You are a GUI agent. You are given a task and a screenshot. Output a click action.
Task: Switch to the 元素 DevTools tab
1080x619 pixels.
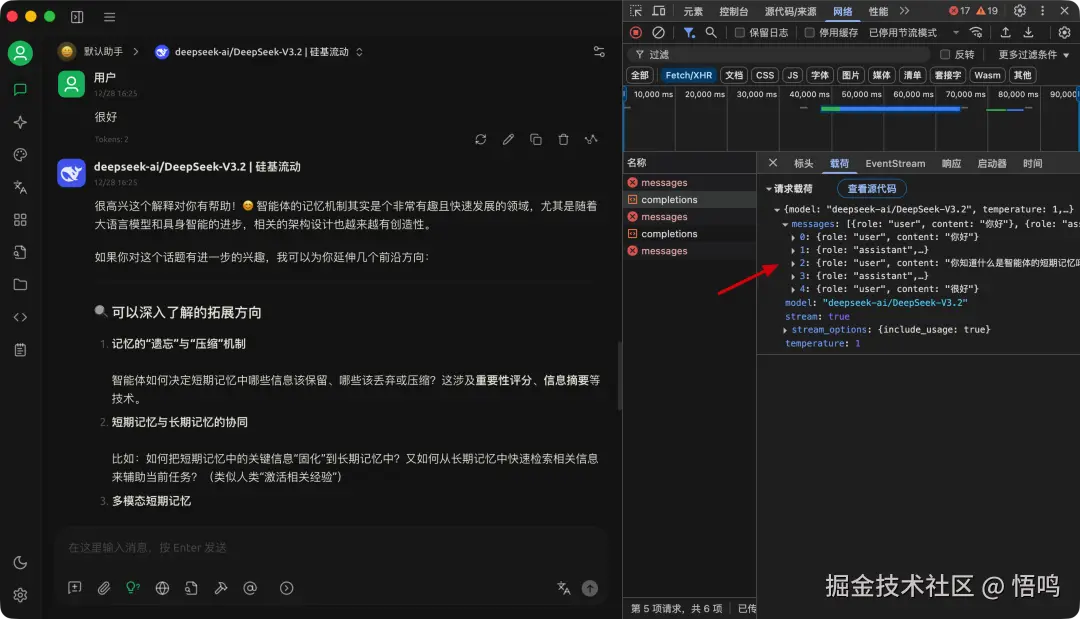(x=693, y=11)
